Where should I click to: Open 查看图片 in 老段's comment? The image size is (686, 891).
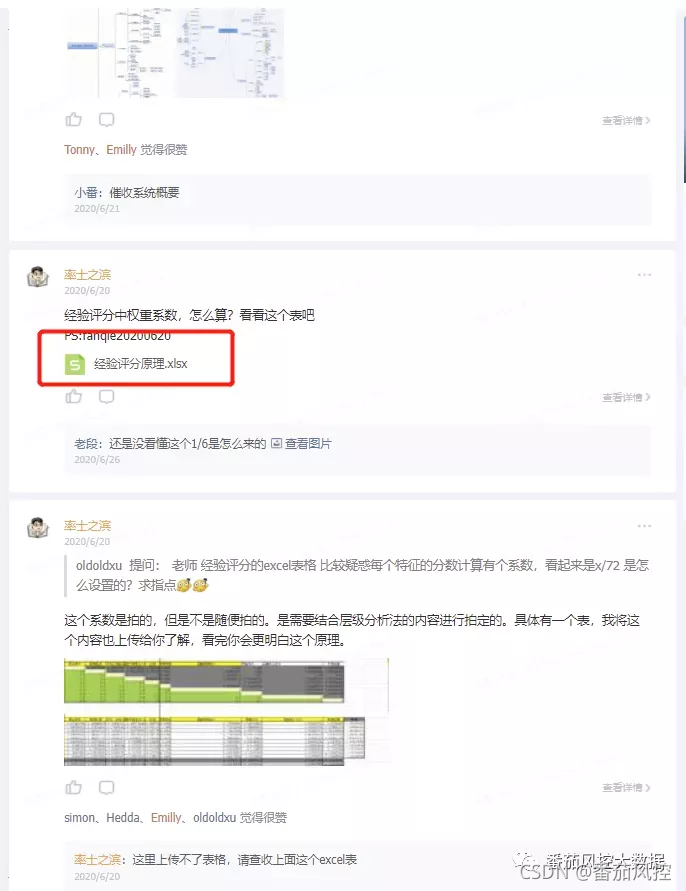pyautogui.click(x=301, y=443)
